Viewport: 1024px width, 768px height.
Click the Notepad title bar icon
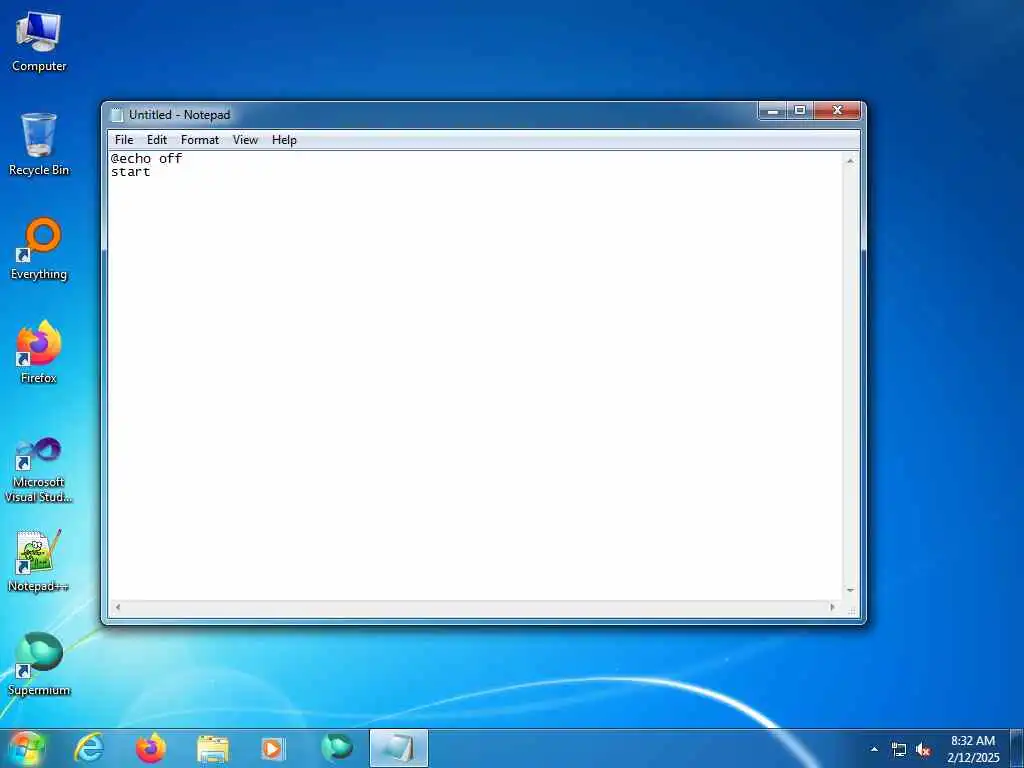(x=117, y=115)
